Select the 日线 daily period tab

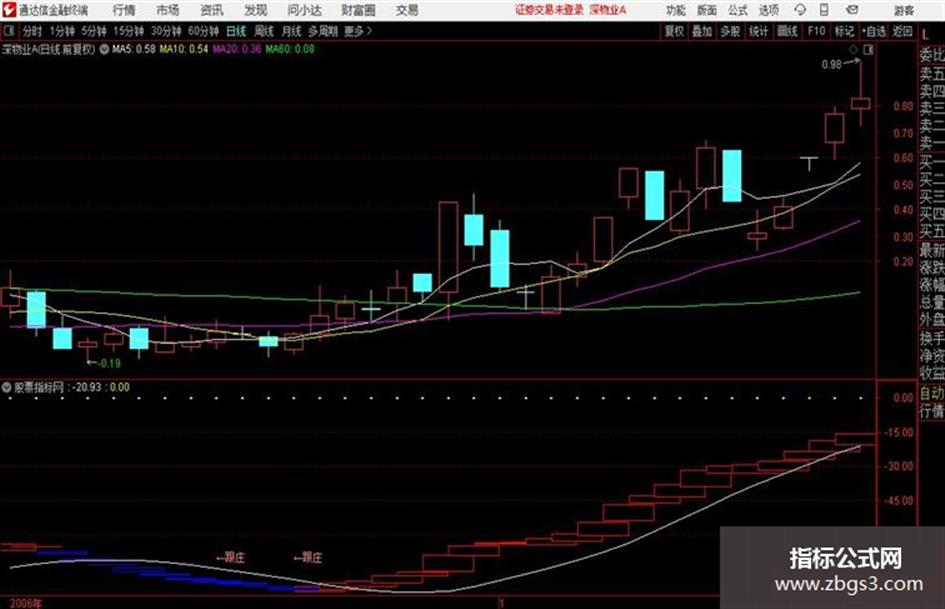coord(236,31)
